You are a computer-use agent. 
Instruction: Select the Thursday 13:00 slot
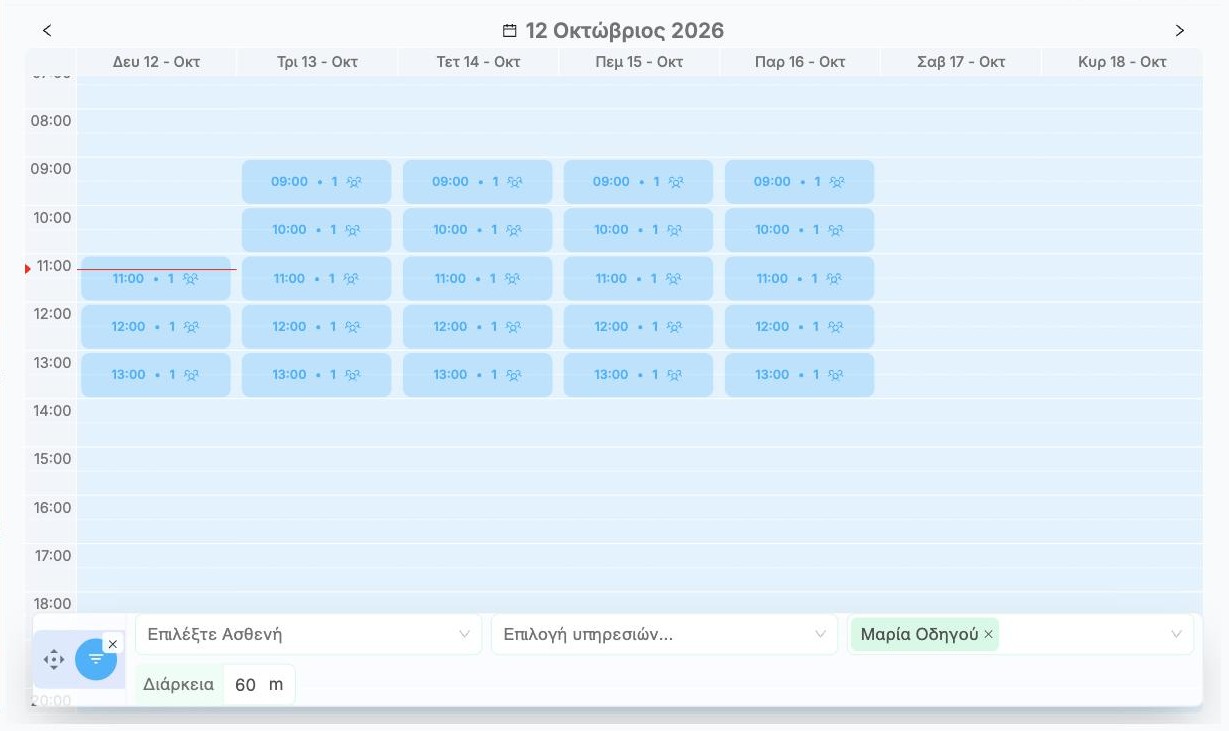639,375
